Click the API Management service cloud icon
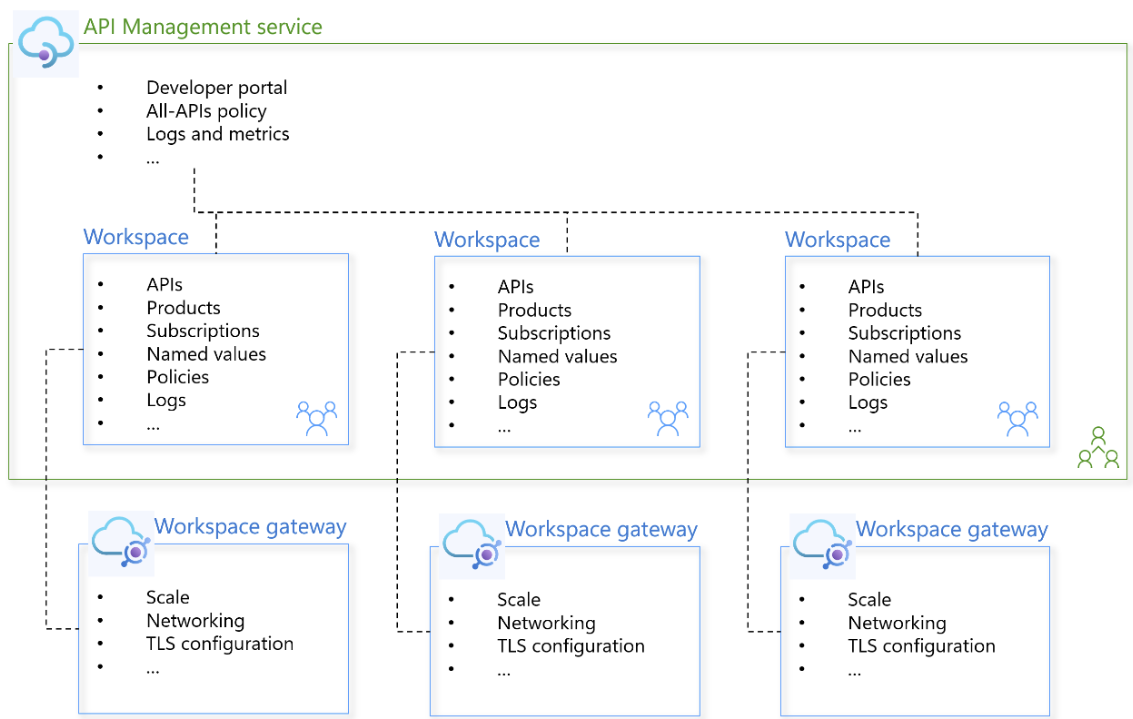Image resolution: width=1133 pixels, height=719 pixels. click(44, 42)
